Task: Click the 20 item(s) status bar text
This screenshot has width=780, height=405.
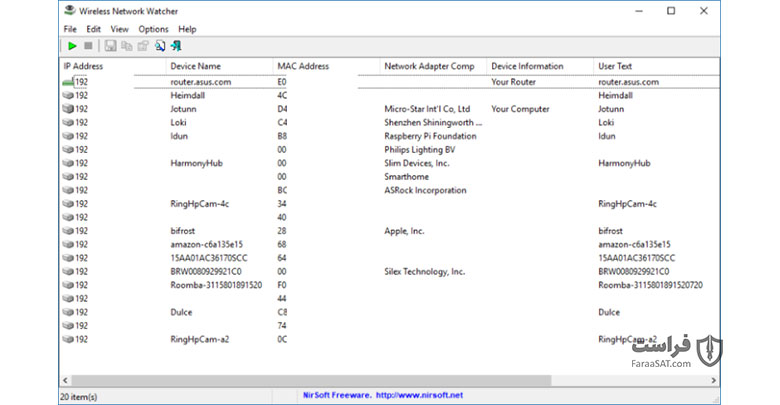Action: pyautogui.click(x=79, y=397)
